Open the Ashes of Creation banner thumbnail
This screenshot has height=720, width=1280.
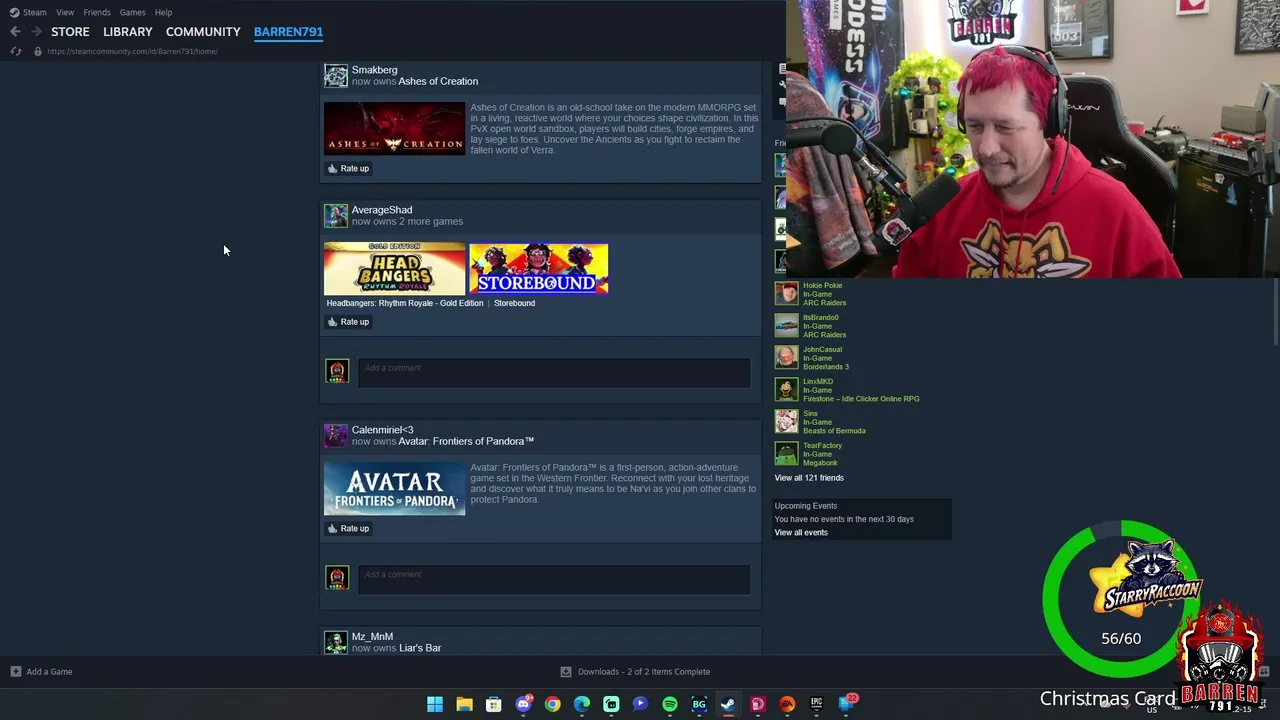394,128
